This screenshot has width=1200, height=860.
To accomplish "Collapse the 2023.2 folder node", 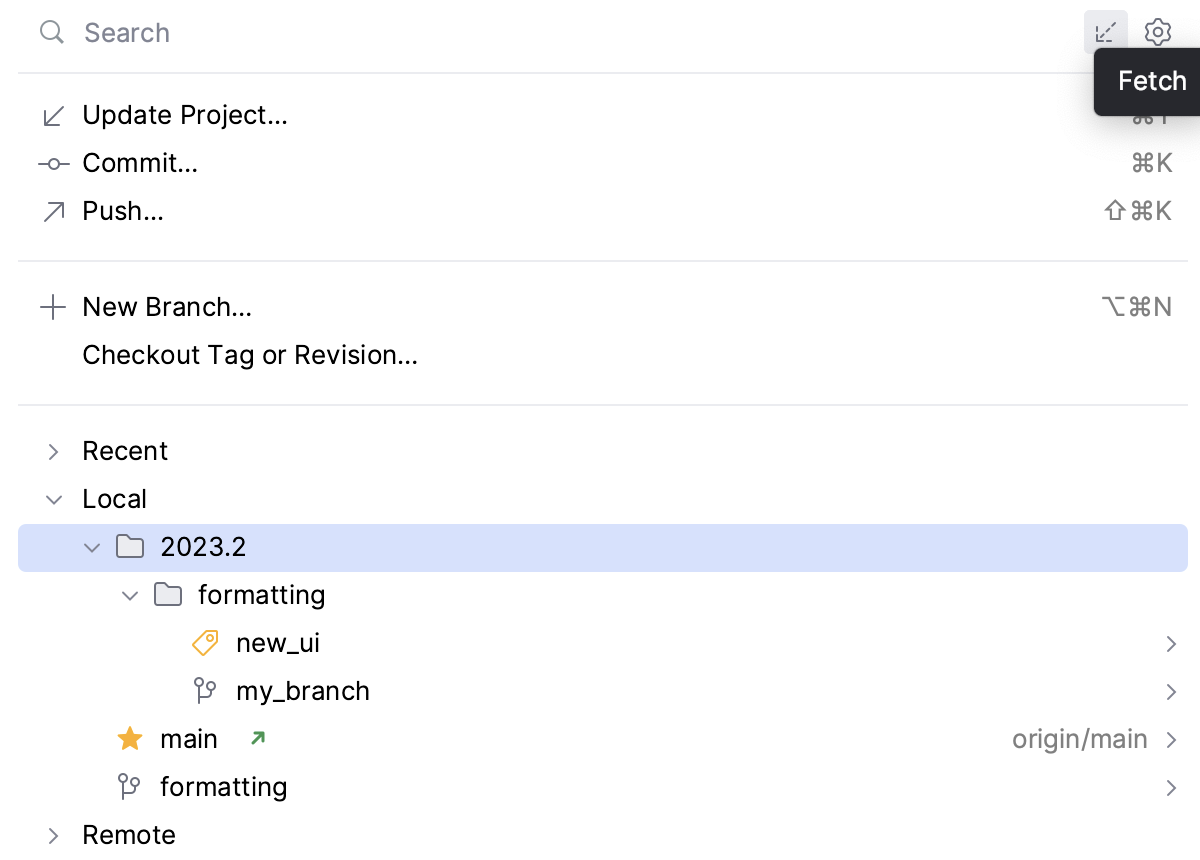I will [92, 547].
